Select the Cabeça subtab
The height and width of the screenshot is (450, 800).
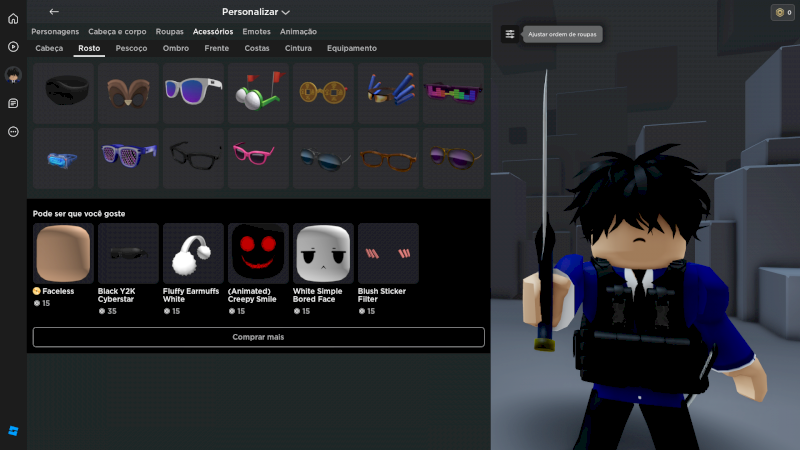pyautogui.click(x=49, y=48)
